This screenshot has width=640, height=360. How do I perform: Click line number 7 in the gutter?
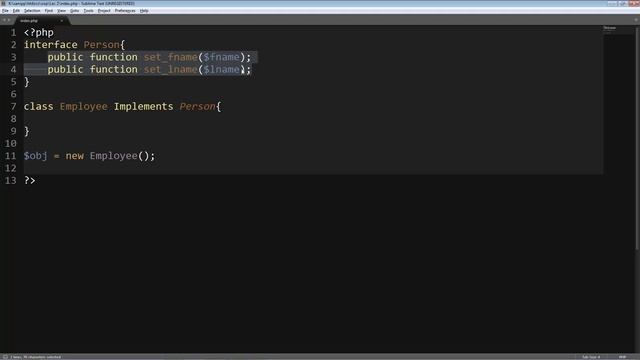click(x=13, y=107)
